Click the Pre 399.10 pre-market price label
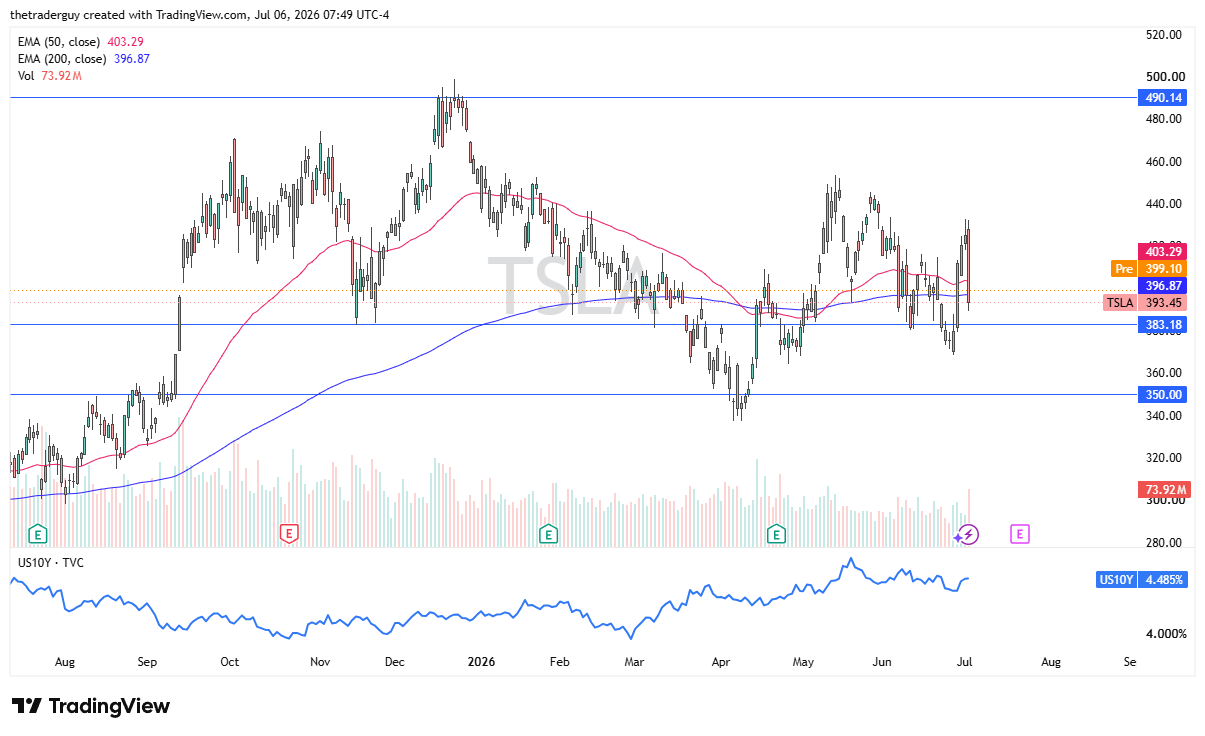This screenshot has height=736, width=1205. [1149, 269]
